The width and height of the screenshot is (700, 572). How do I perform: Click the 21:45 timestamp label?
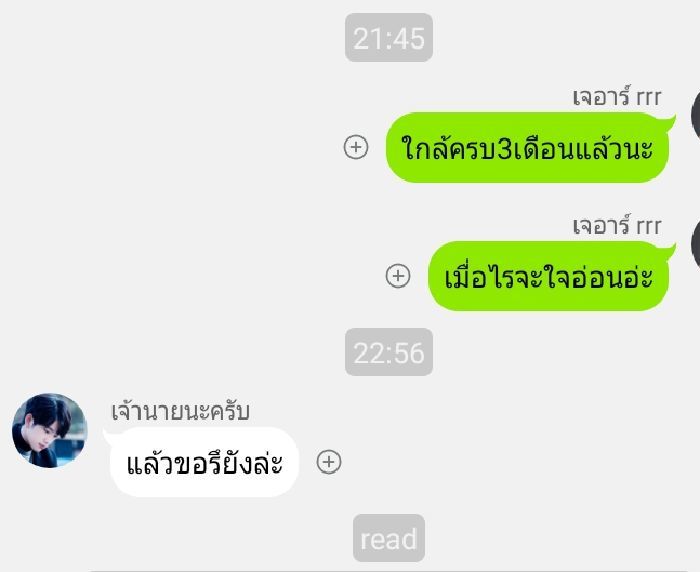point(389,38)
